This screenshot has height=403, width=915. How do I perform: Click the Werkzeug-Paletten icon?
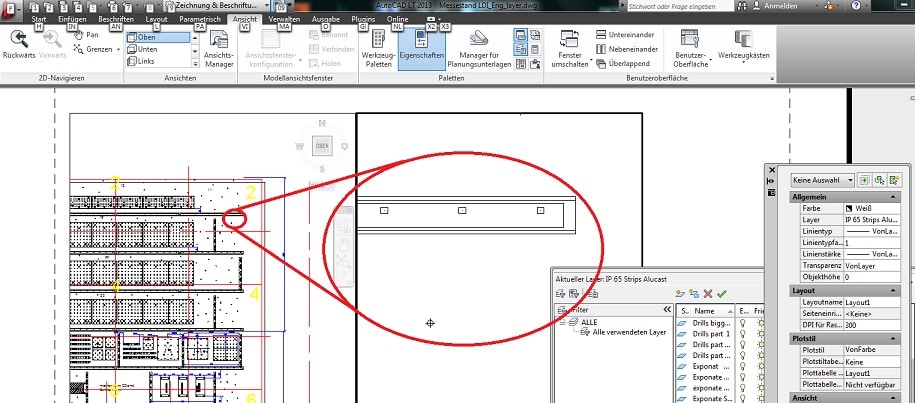pos(379,49)
